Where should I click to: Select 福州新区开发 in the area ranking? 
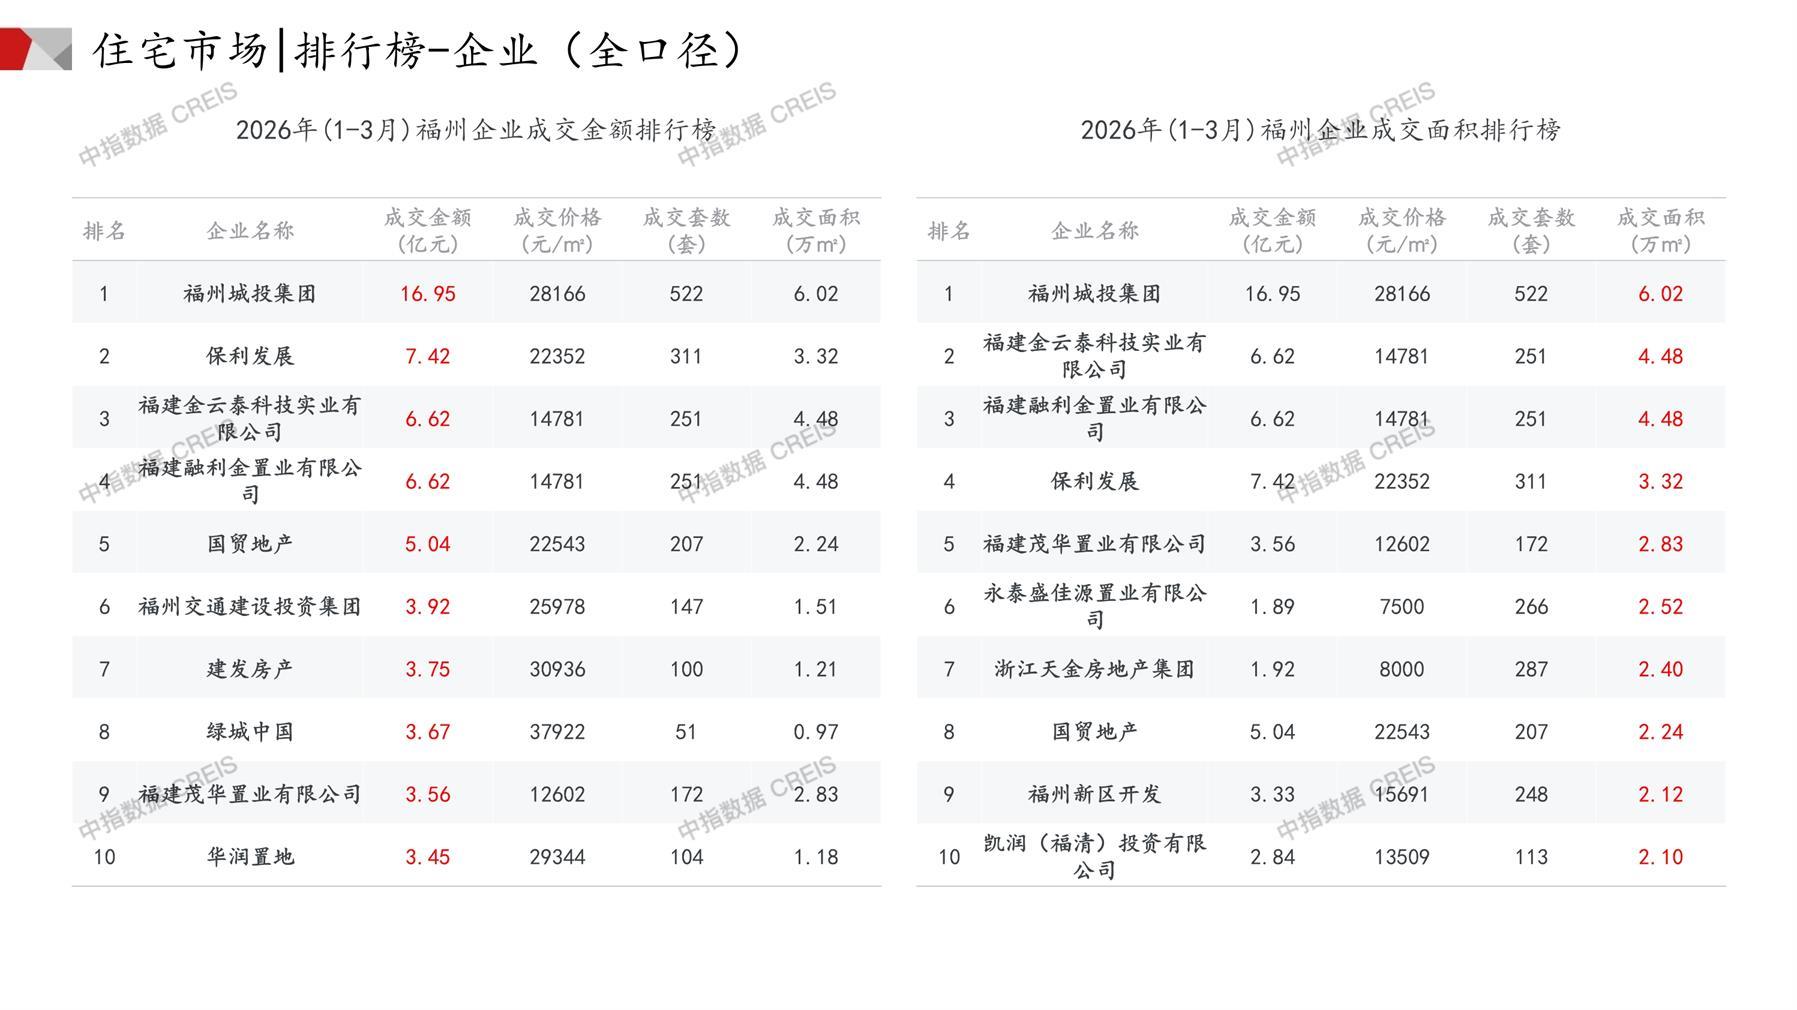pyautogui.click(x=1094, y=794)
